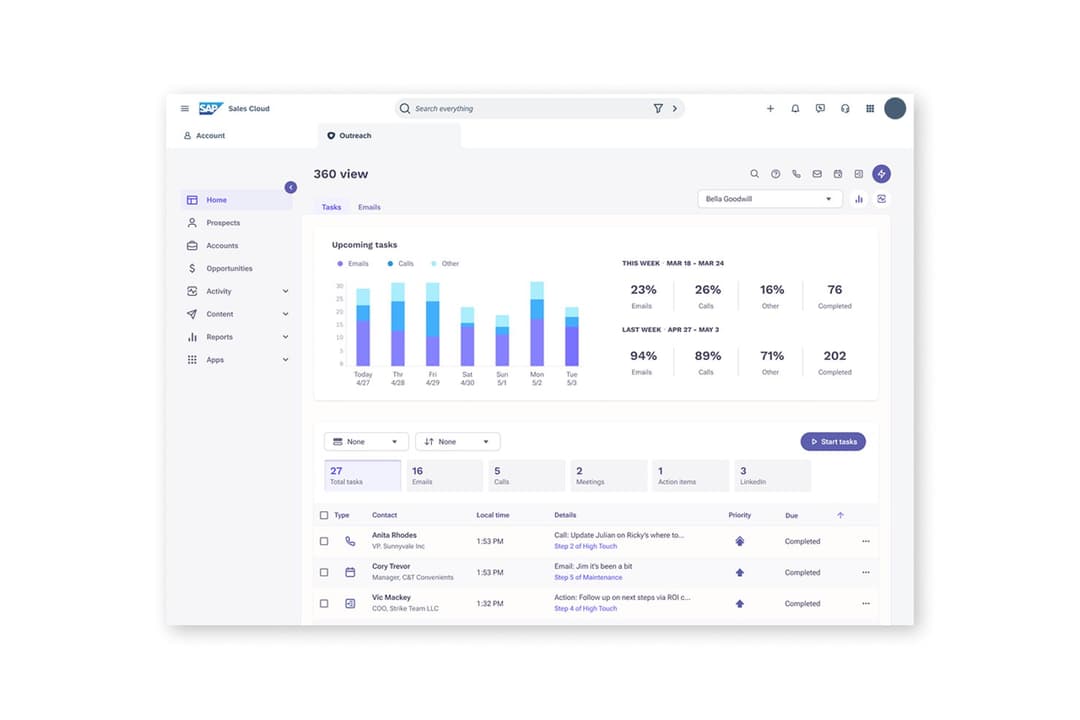Filter by 5 Calls card

pos(526,475)
